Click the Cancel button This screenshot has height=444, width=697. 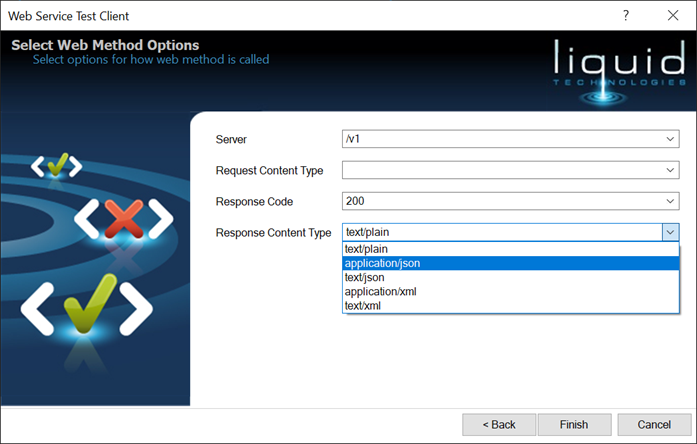click(654, 424)
